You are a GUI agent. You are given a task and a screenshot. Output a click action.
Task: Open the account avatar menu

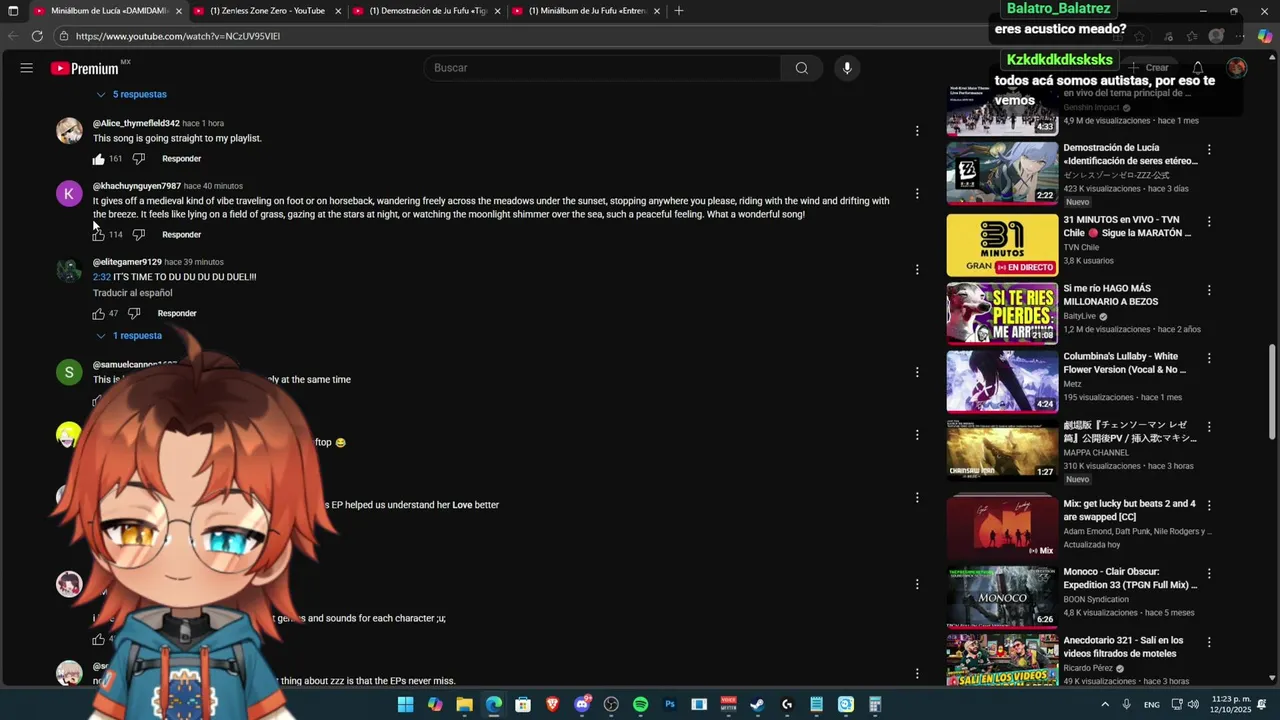pyautogui.click(x=1237, y=68)
